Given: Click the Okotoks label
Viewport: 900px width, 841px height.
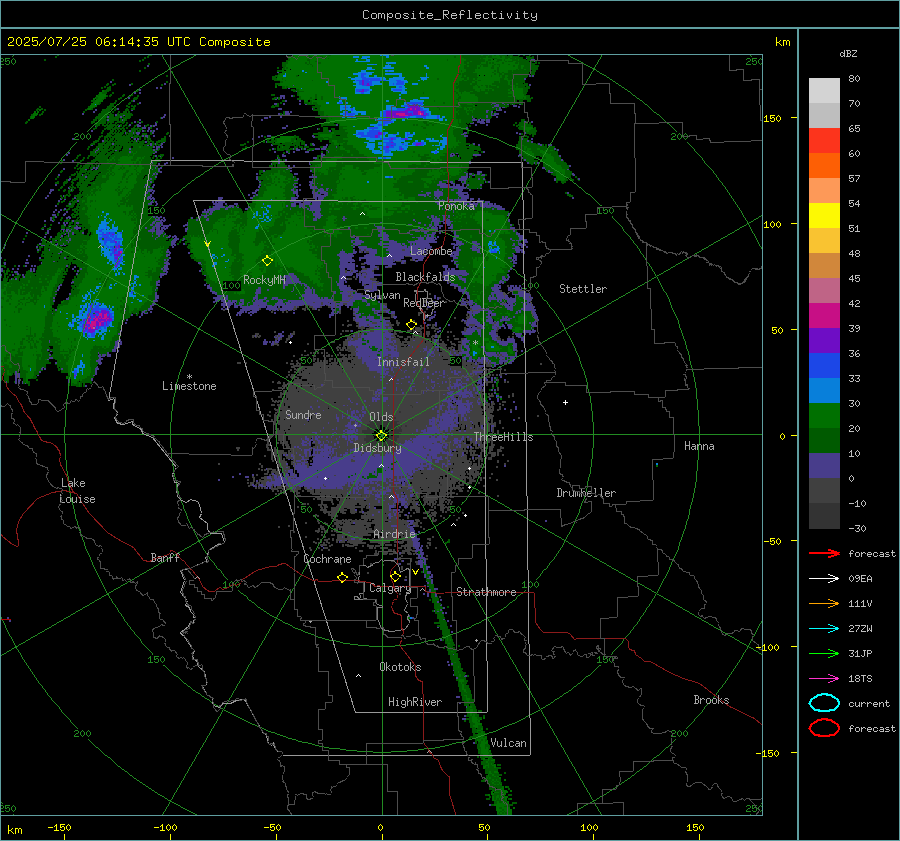Looking at the screenshot, I should click(x=400, y=667).
